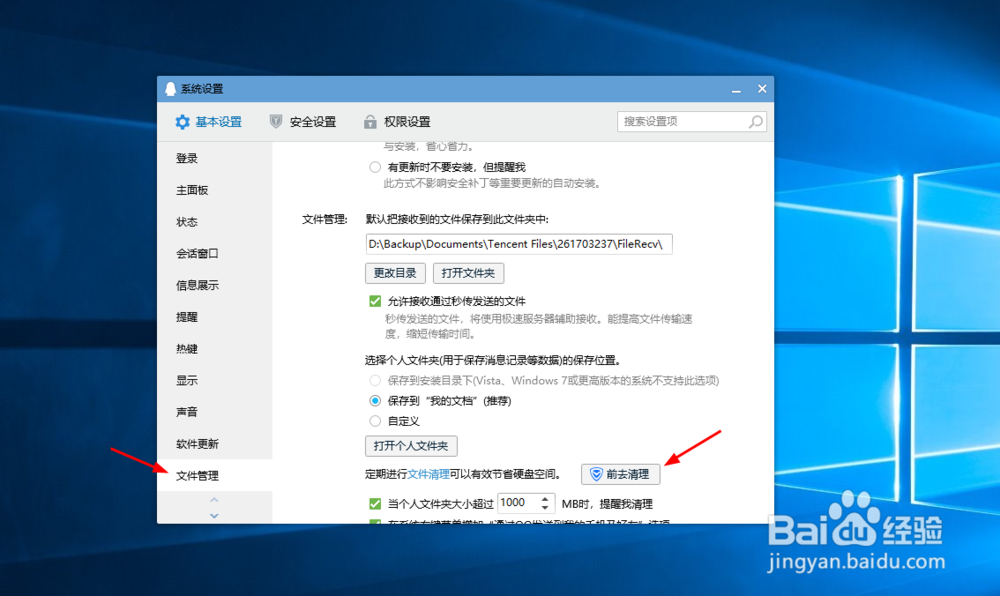Select 主面板 in the sidebar

(215, 190)
